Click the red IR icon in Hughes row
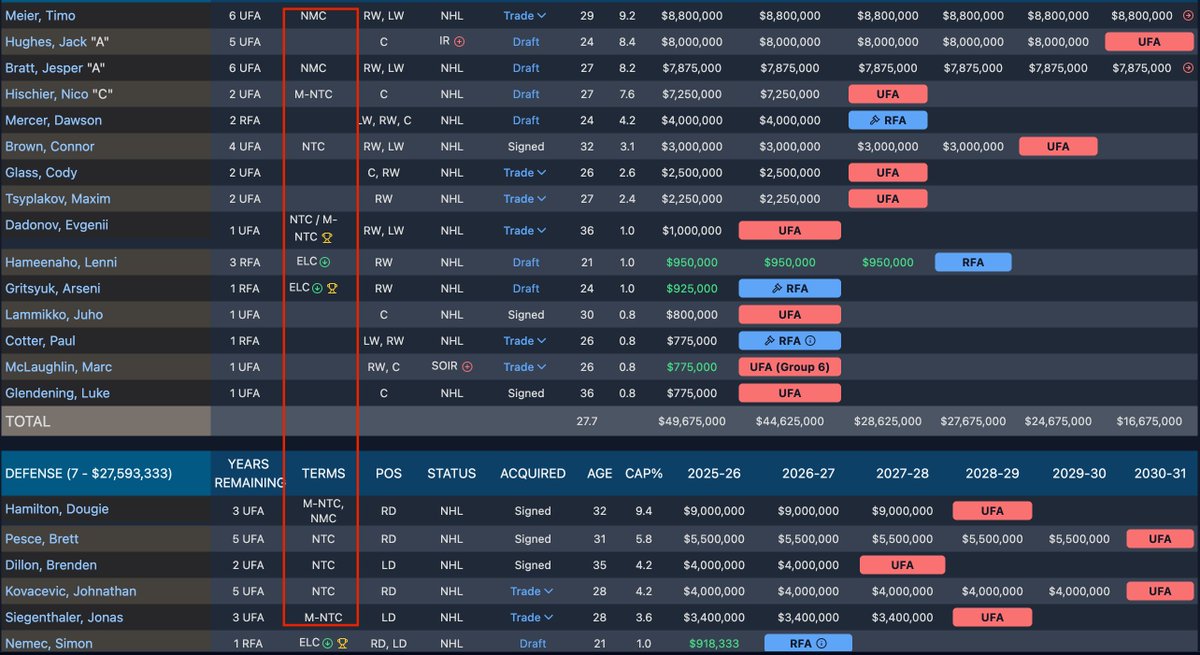Viewport: 1200px width, 655px height. click(460, 42)
